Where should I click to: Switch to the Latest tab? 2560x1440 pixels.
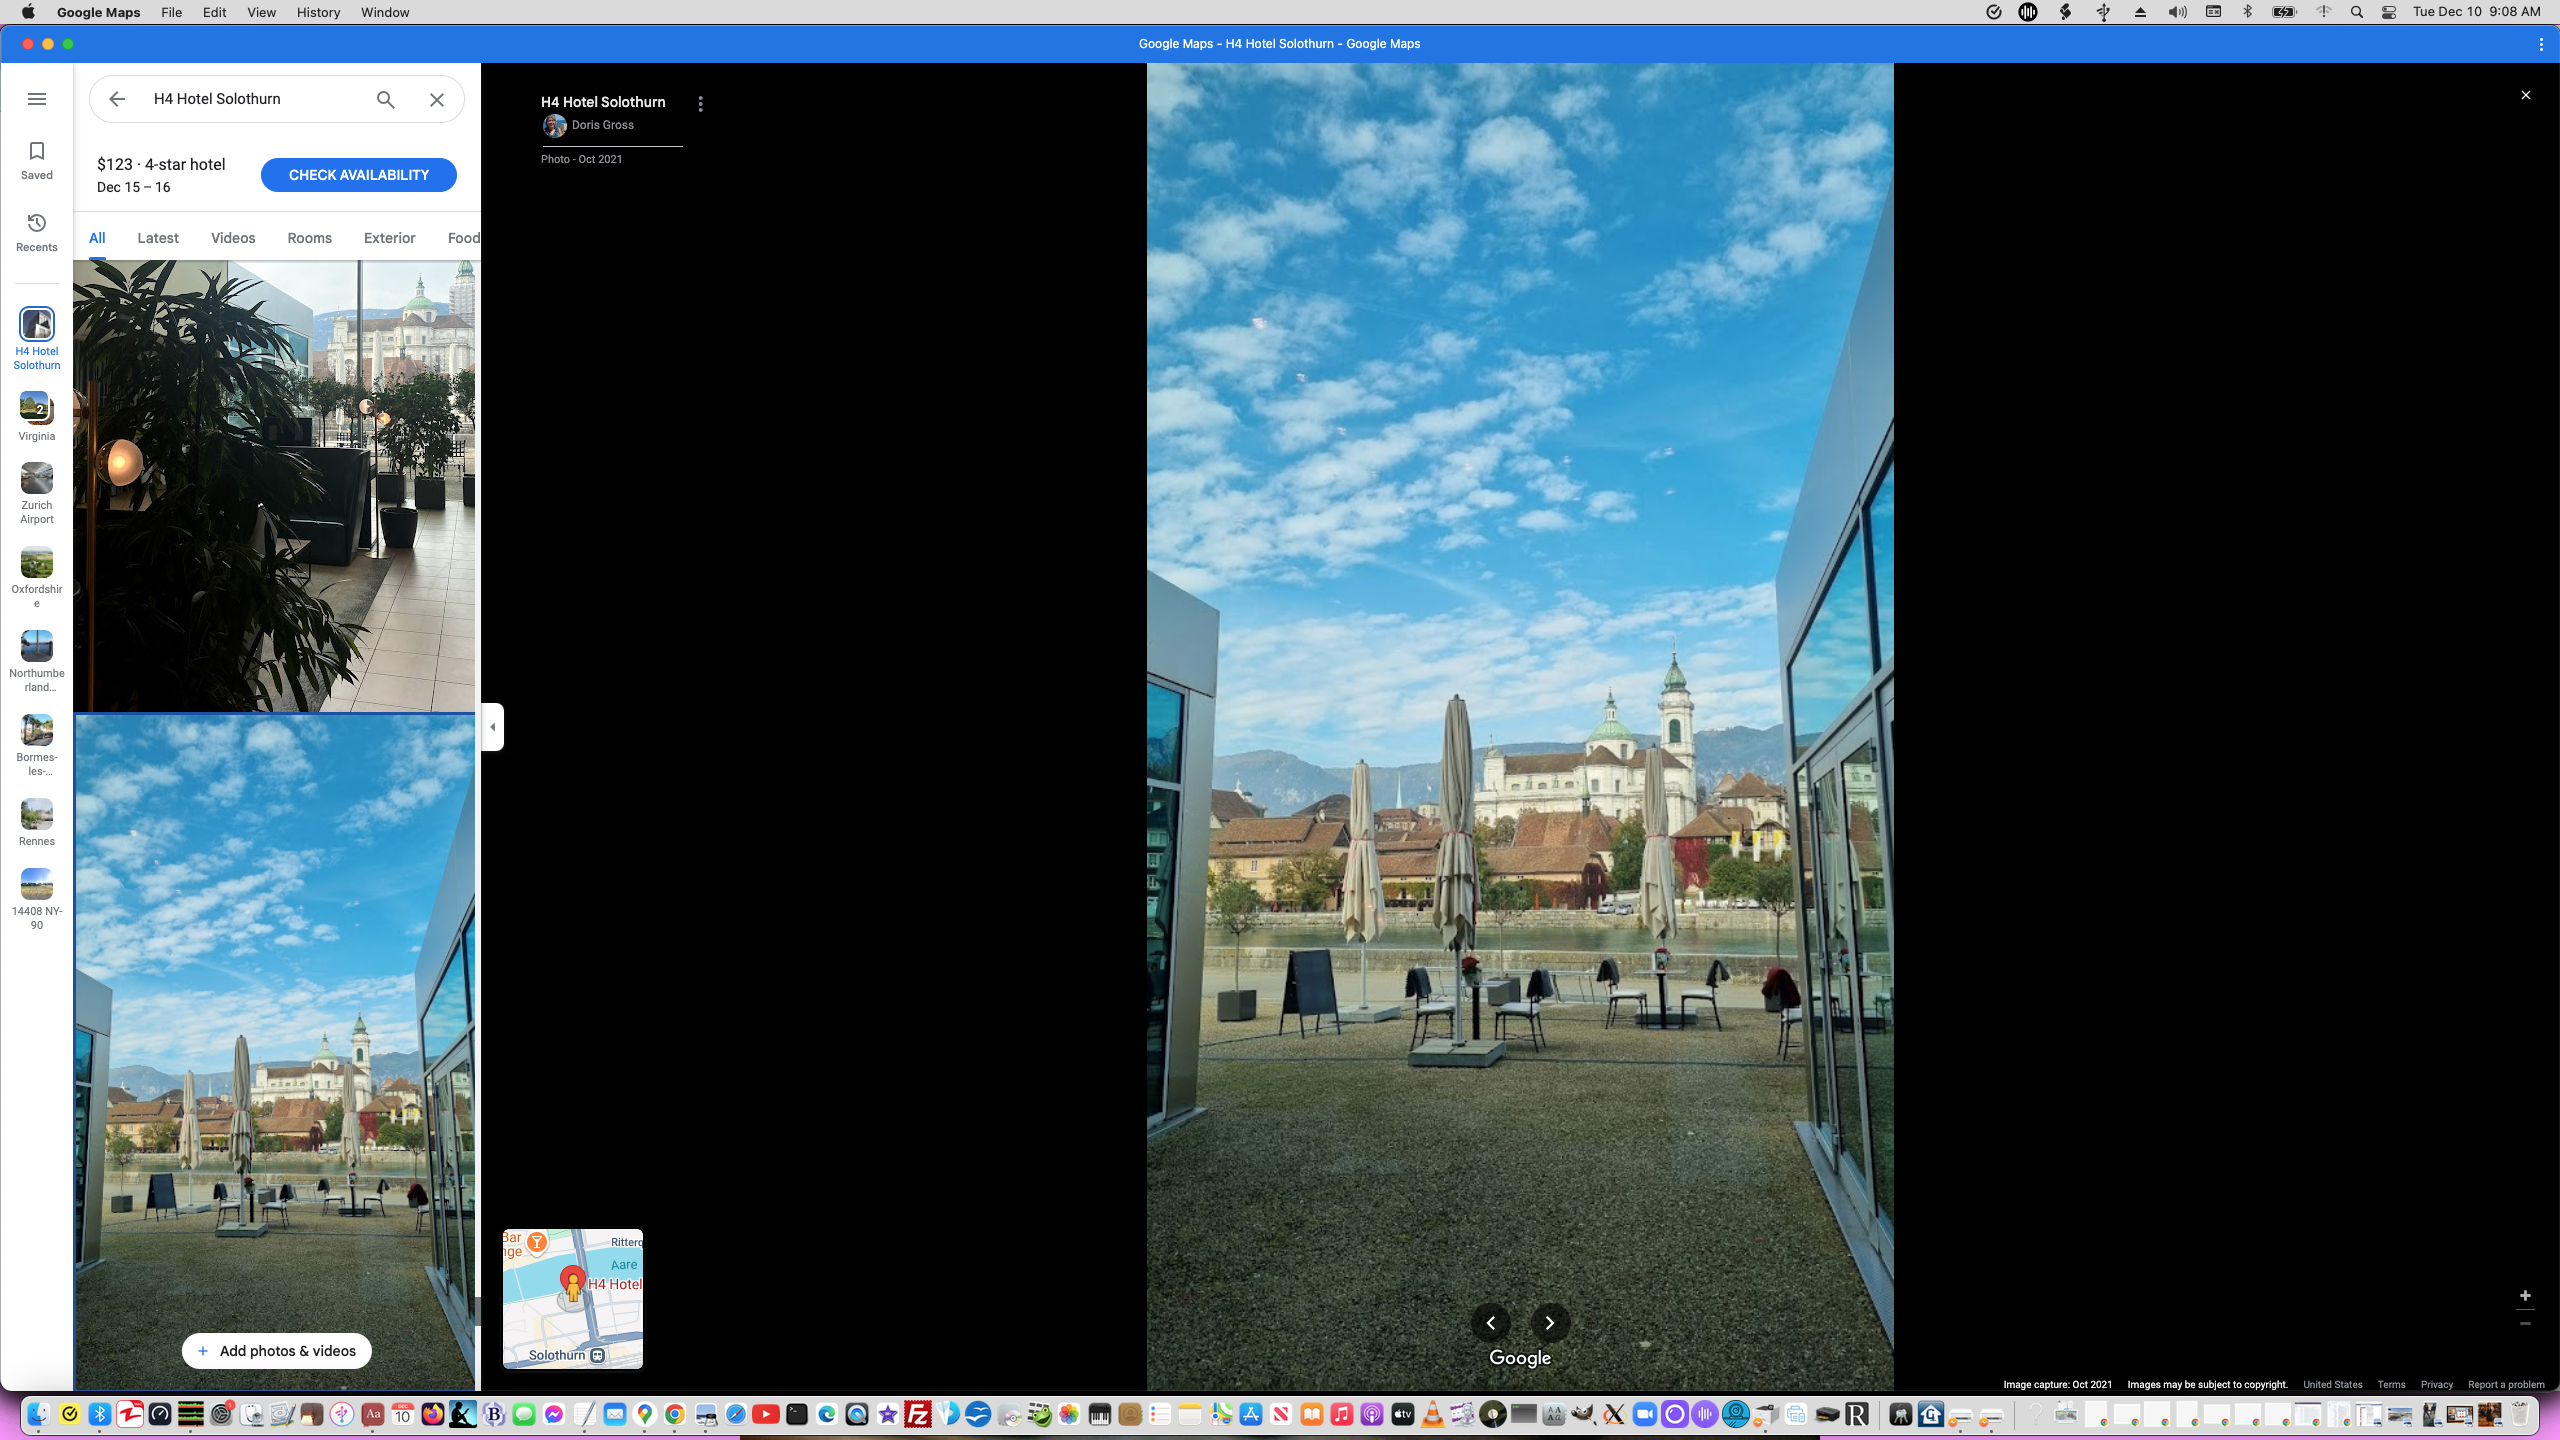157,238
